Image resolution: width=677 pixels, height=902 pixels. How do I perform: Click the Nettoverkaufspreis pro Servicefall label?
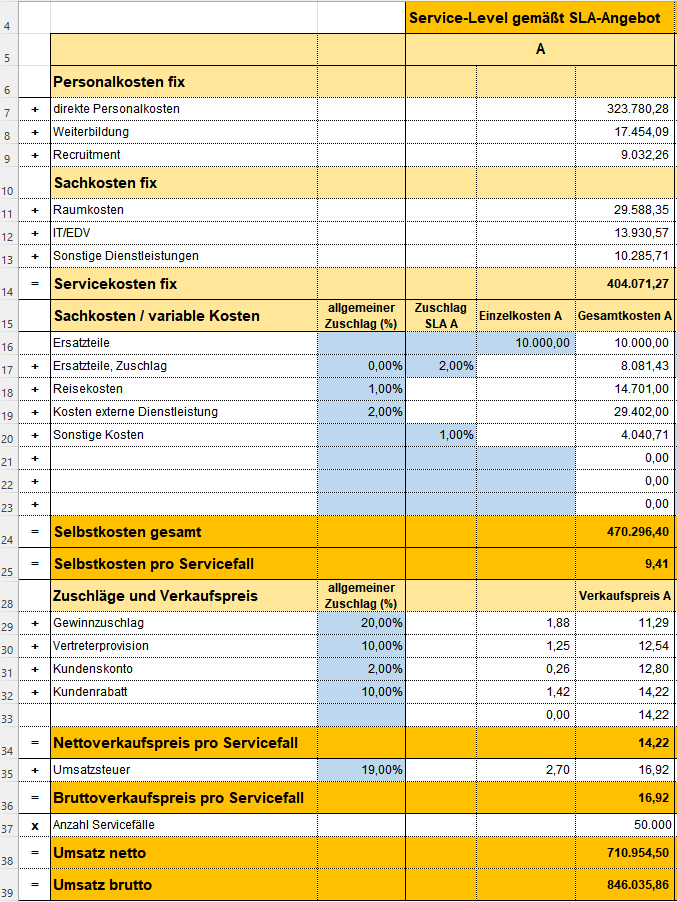183,743
